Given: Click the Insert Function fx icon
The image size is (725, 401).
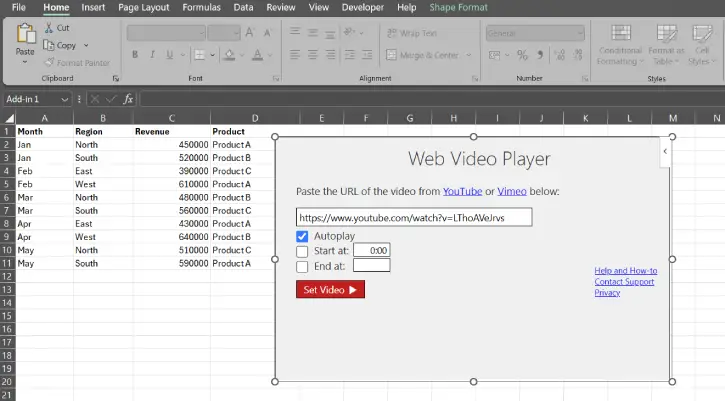Looking at the screenshot, I should pyautogui.click(x=128, y=99).
